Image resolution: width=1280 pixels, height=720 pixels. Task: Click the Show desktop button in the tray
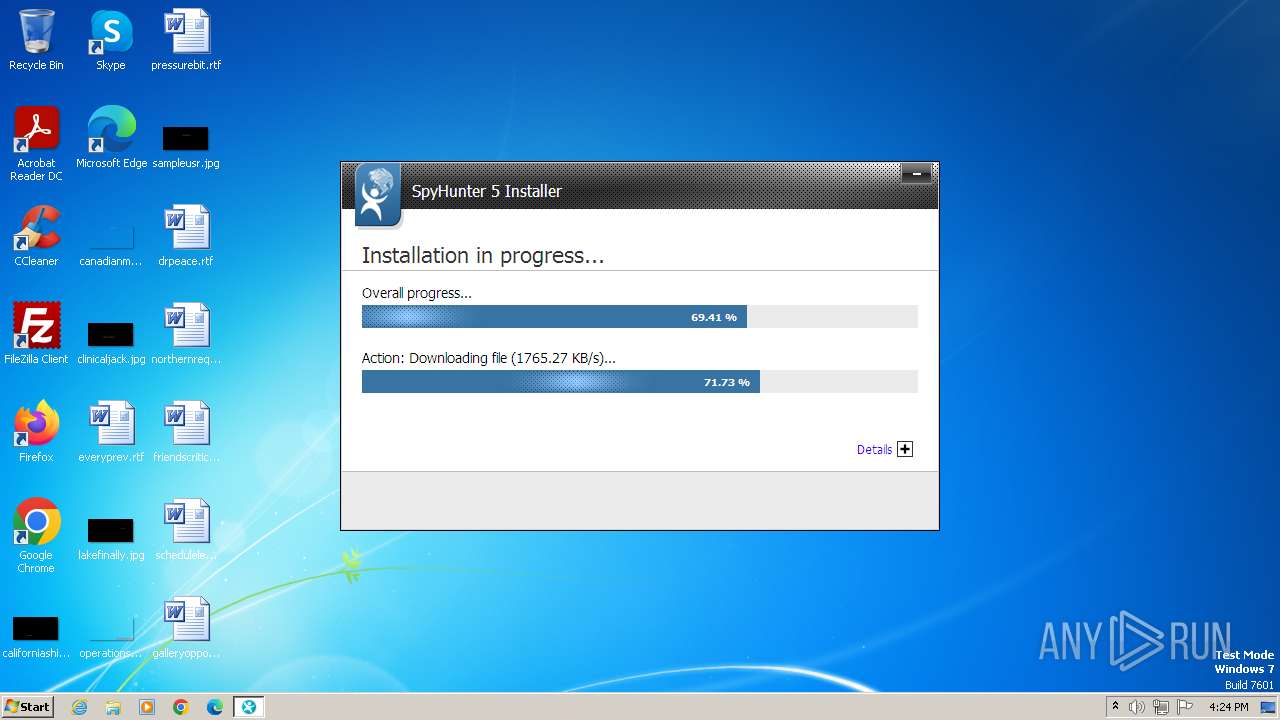(1267, 707)
